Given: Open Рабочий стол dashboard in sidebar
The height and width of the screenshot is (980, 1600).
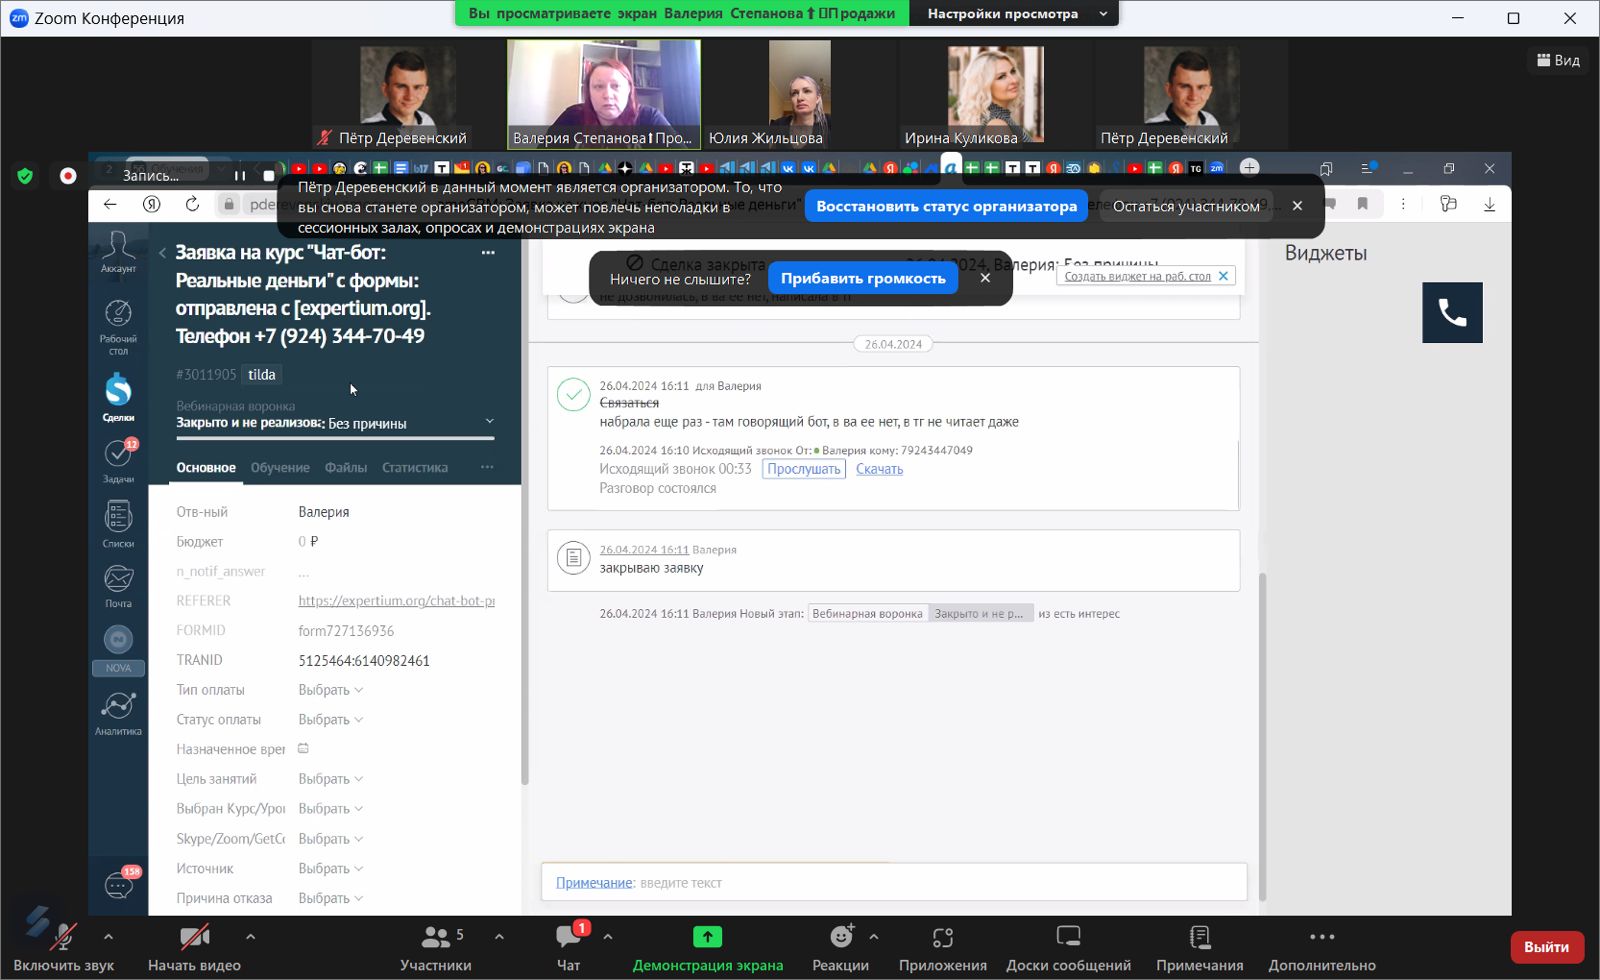Looking at the screenshot, I should tap(118, 326).
